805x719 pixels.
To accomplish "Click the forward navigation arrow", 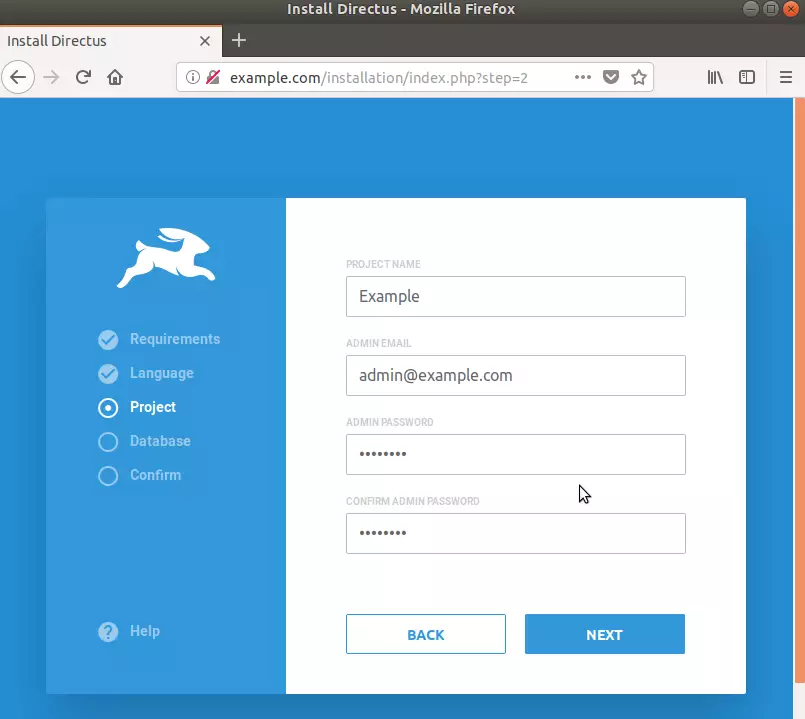I will coord(51,78).
